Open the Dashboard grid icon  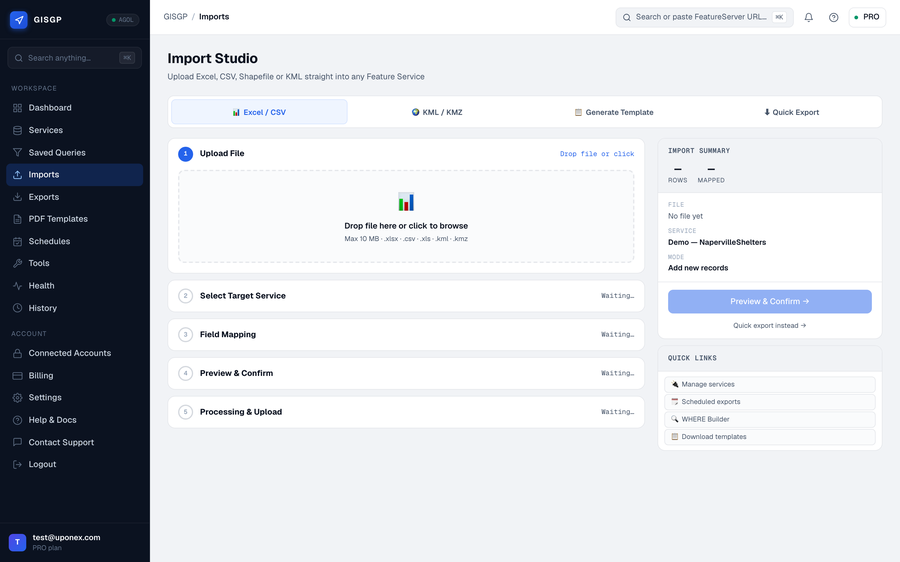click(x=18, y=108)
